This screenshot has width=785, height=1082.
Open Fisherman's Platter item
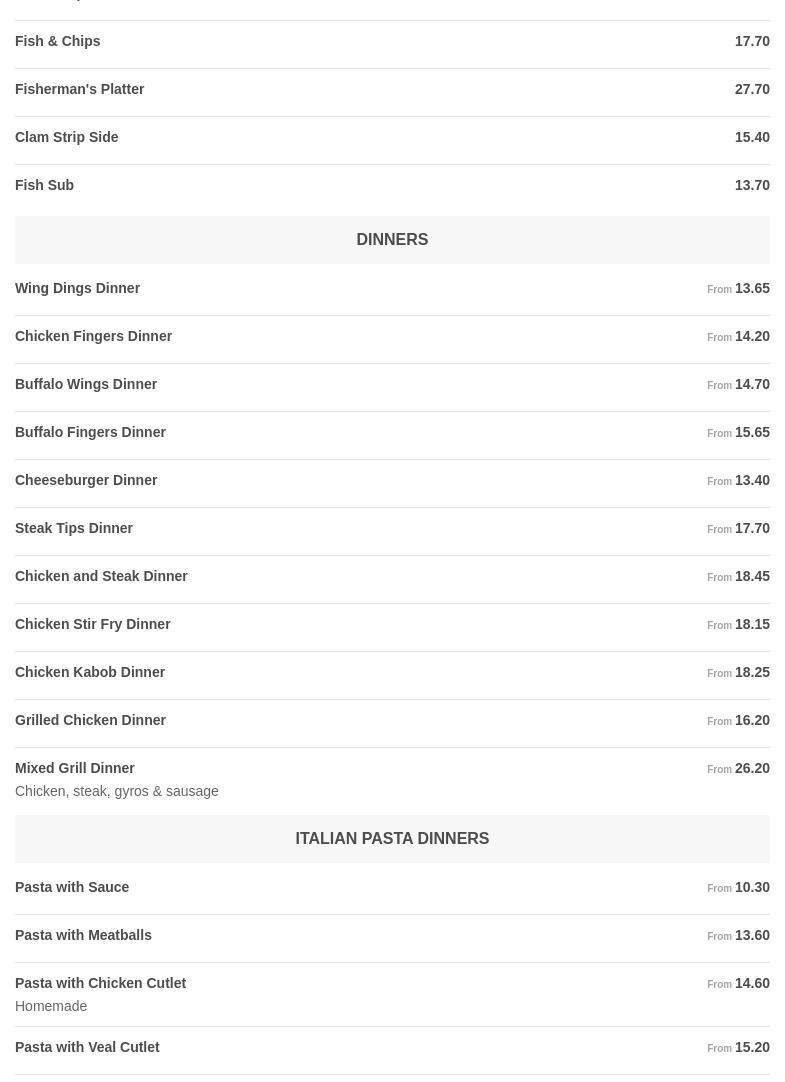tap(80, 90)
